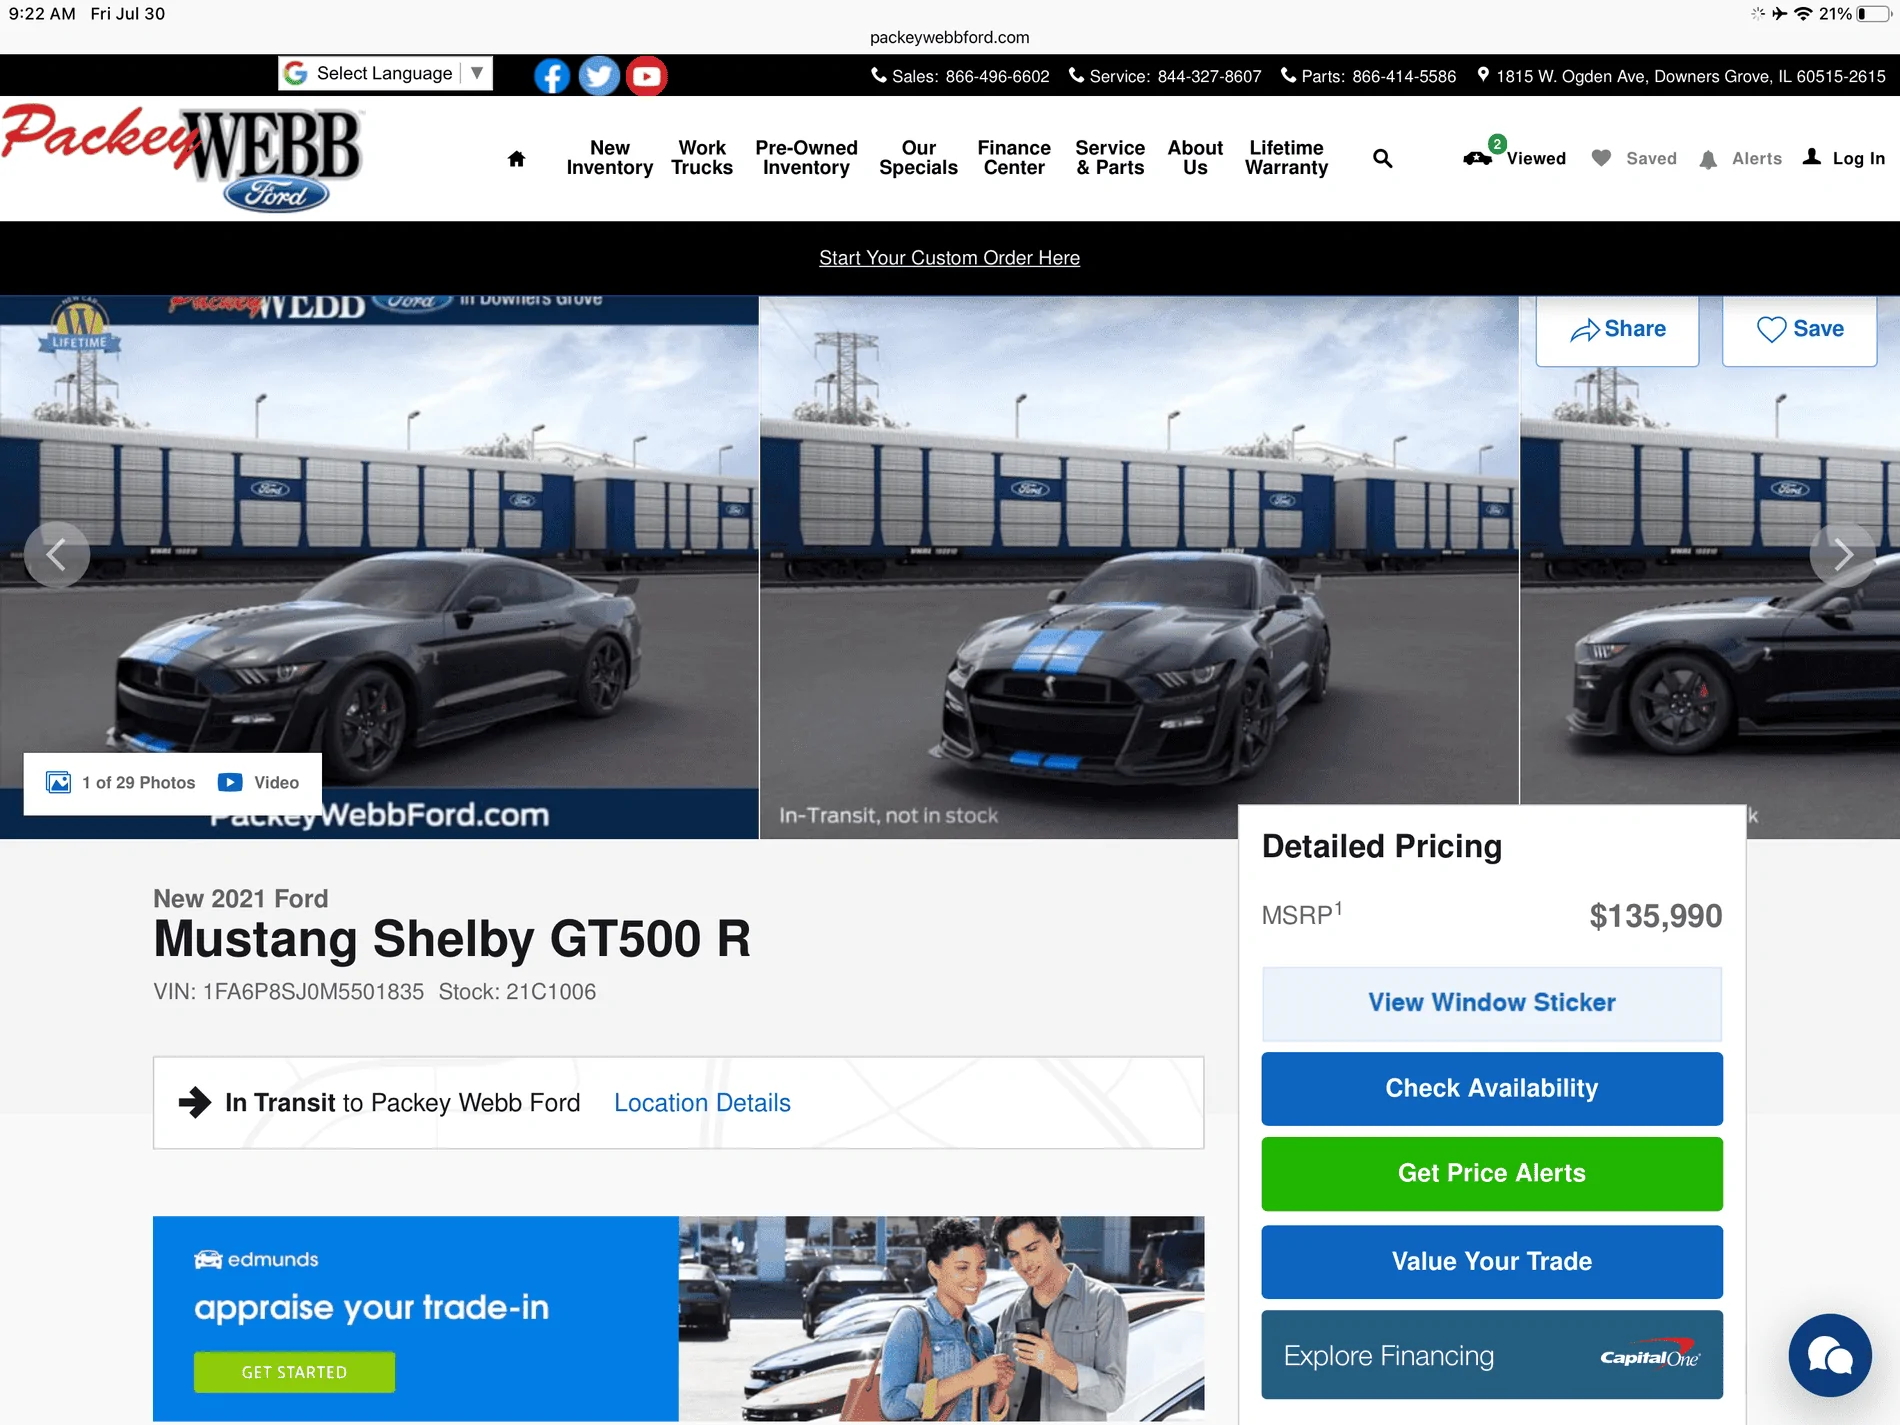Click the Google logo in language selector

coord(296,73)
